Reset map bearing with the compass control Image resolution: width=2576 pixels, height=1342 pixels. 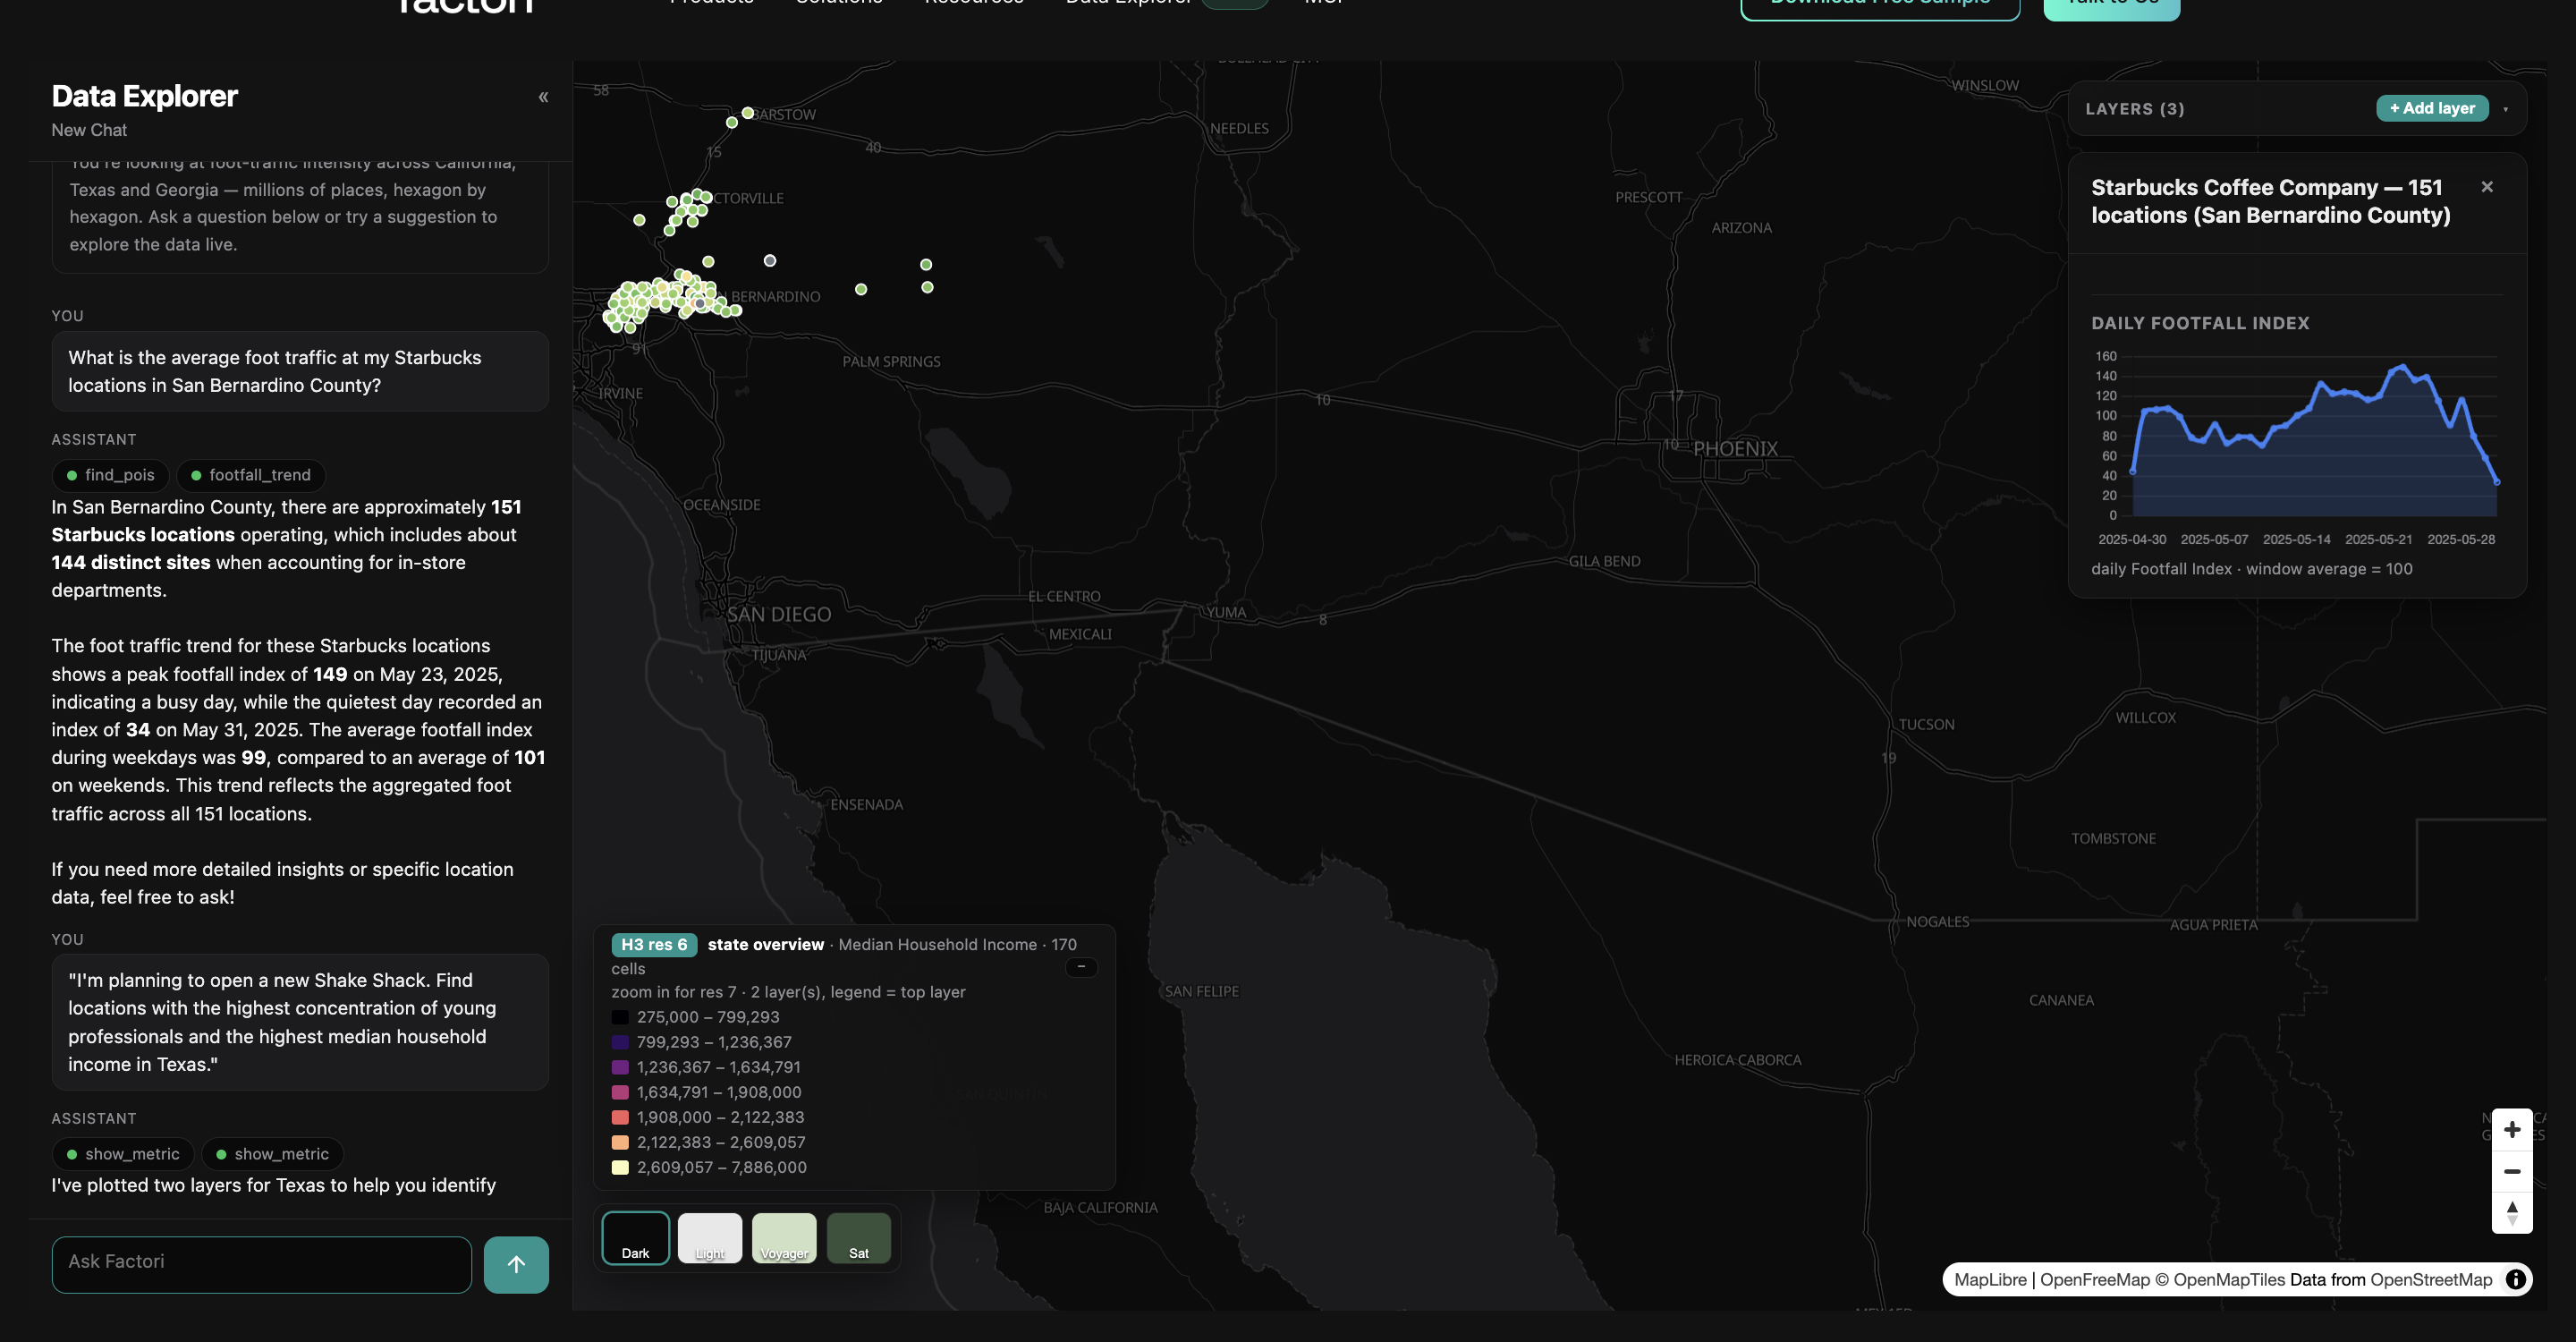coord(2512,1213)
